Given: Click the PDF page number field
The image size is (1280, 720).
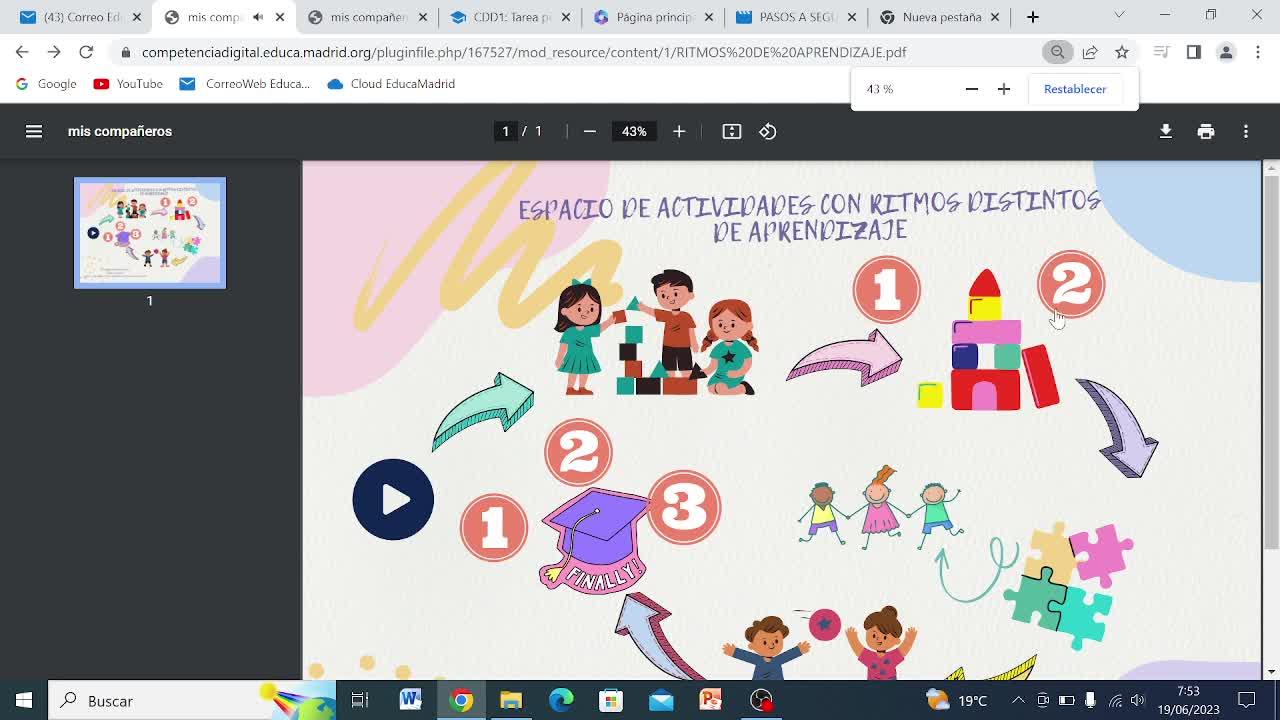Looking at the screenshot, I should pos(506,131).
